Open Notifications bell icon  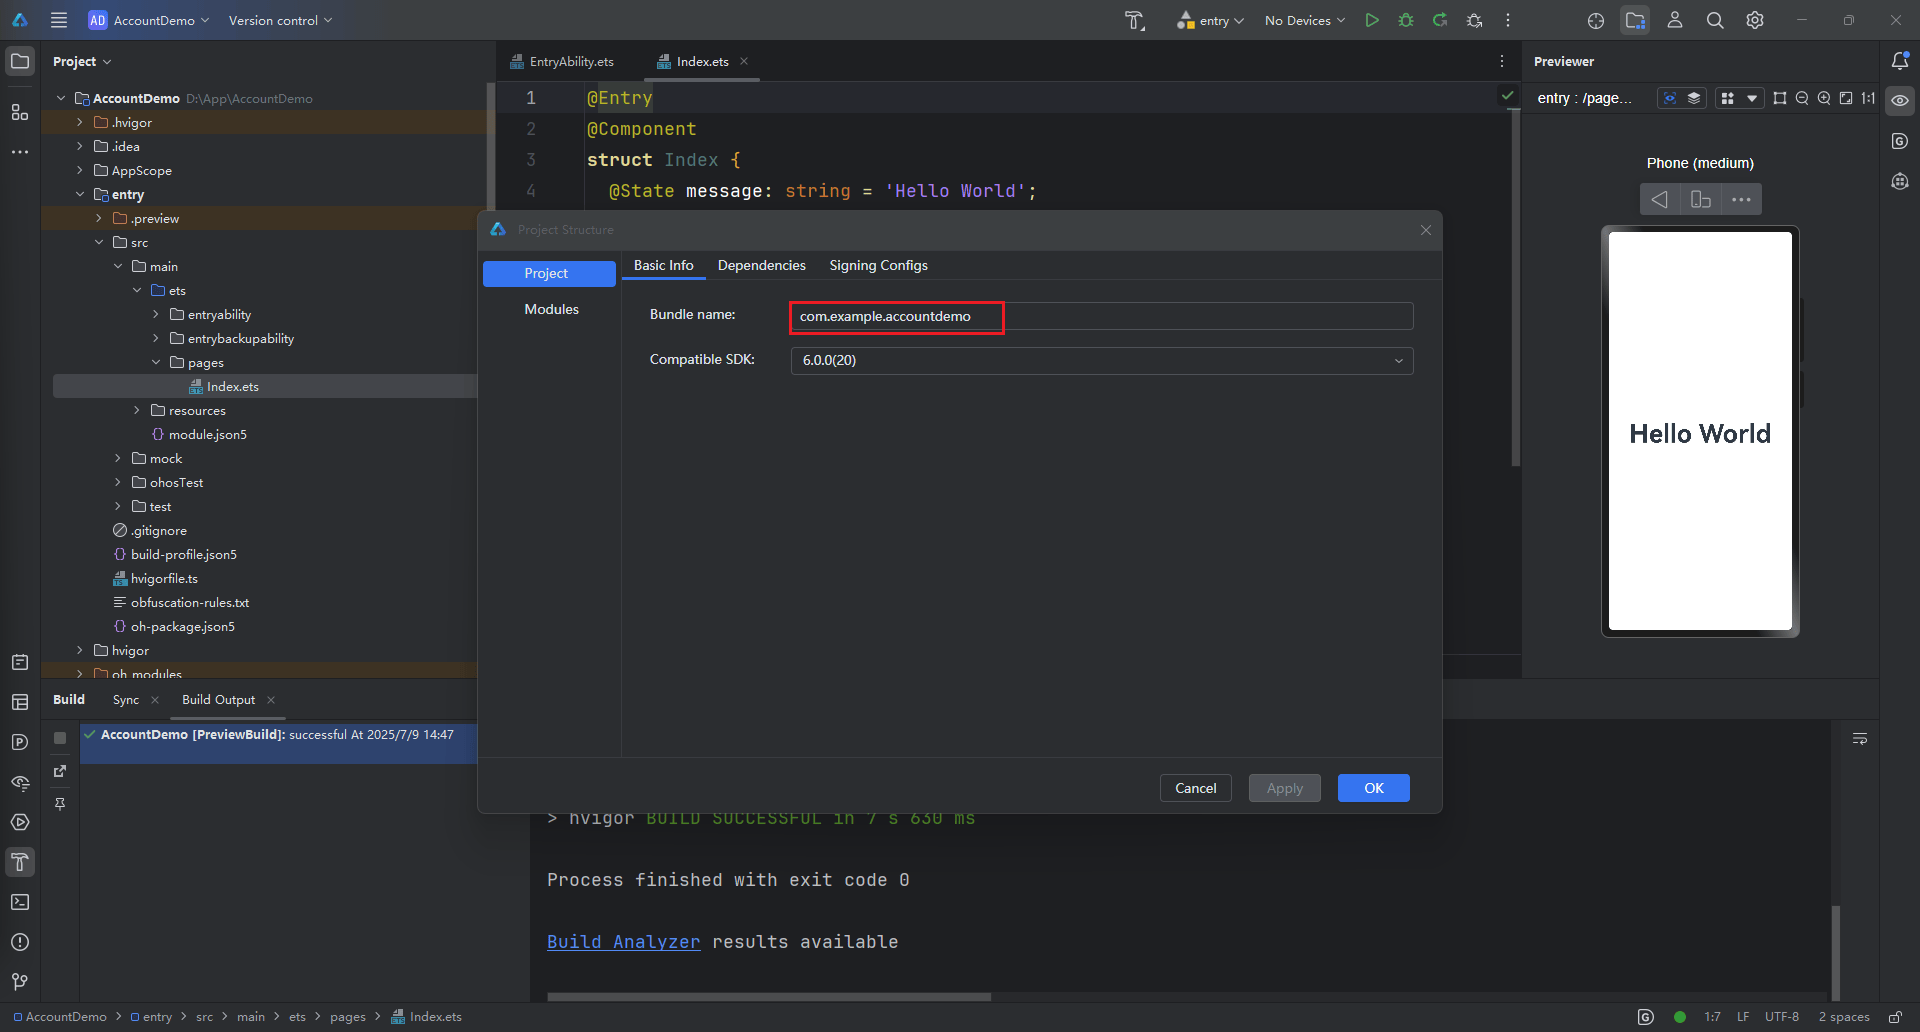click(1900, 61)
